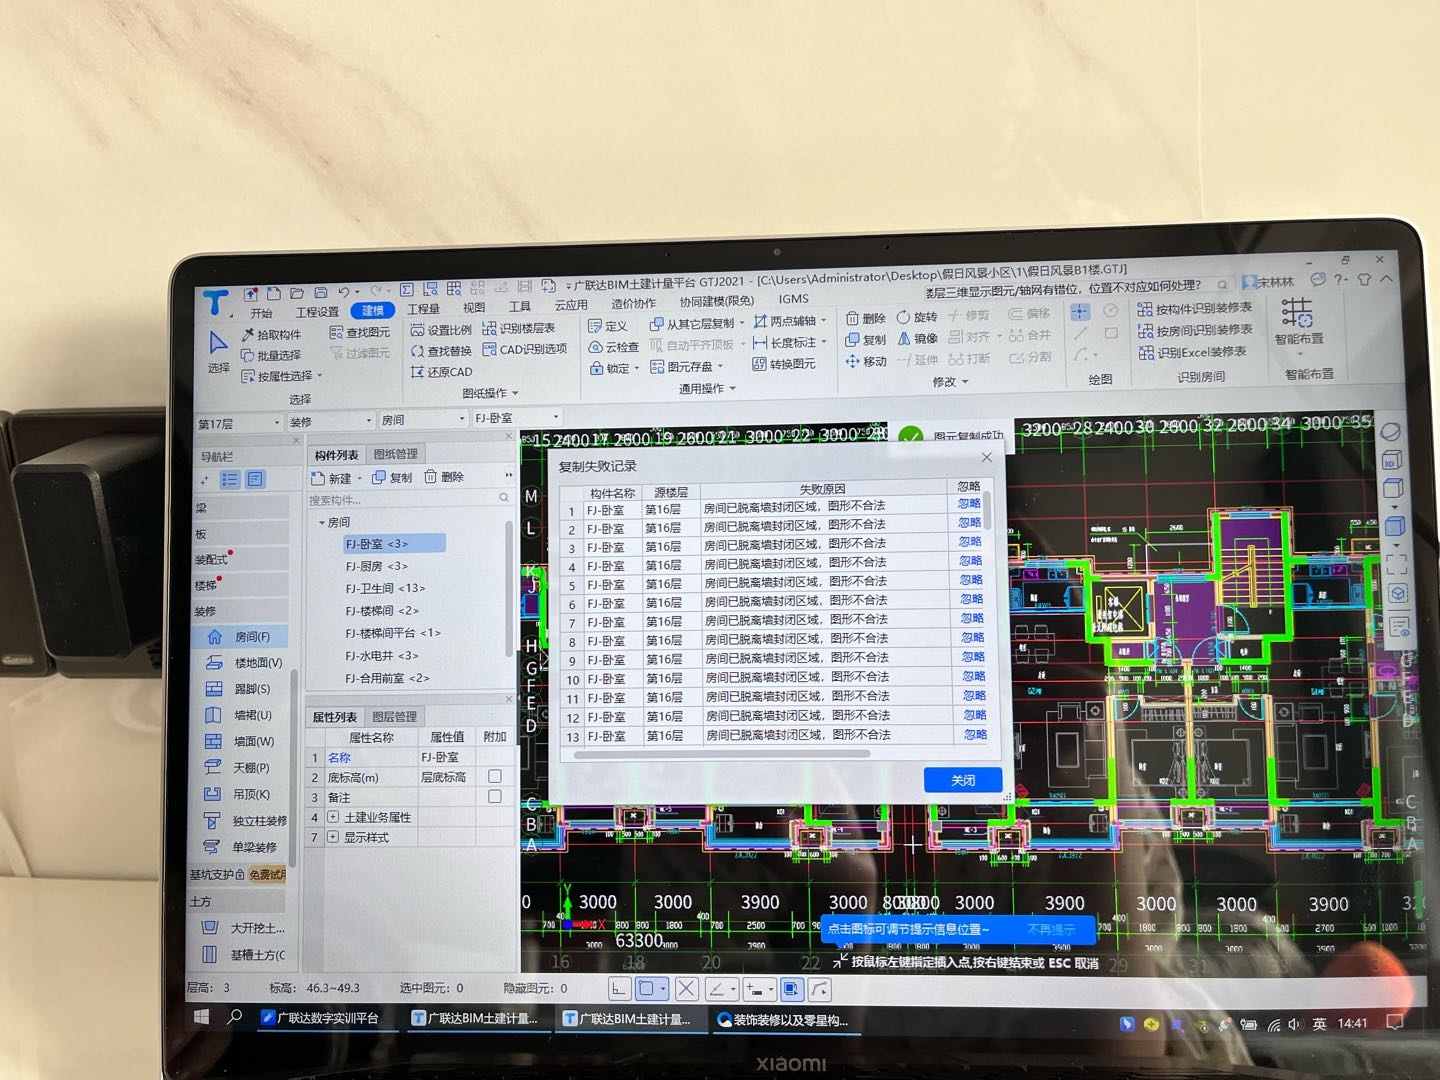Click the dialog's horizontal scrollbar
Screen dimensions: 1440x1080
[x=722, y=753]
